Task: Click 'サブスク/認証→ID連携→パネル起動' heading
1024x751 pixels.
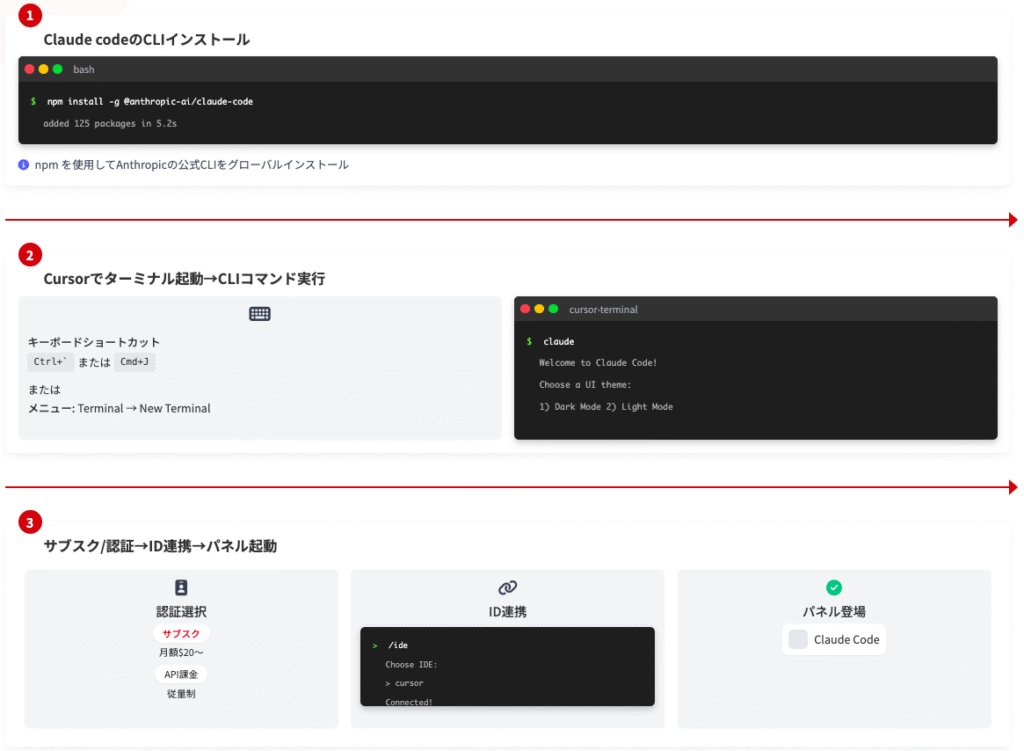Action: coord(160,546)
